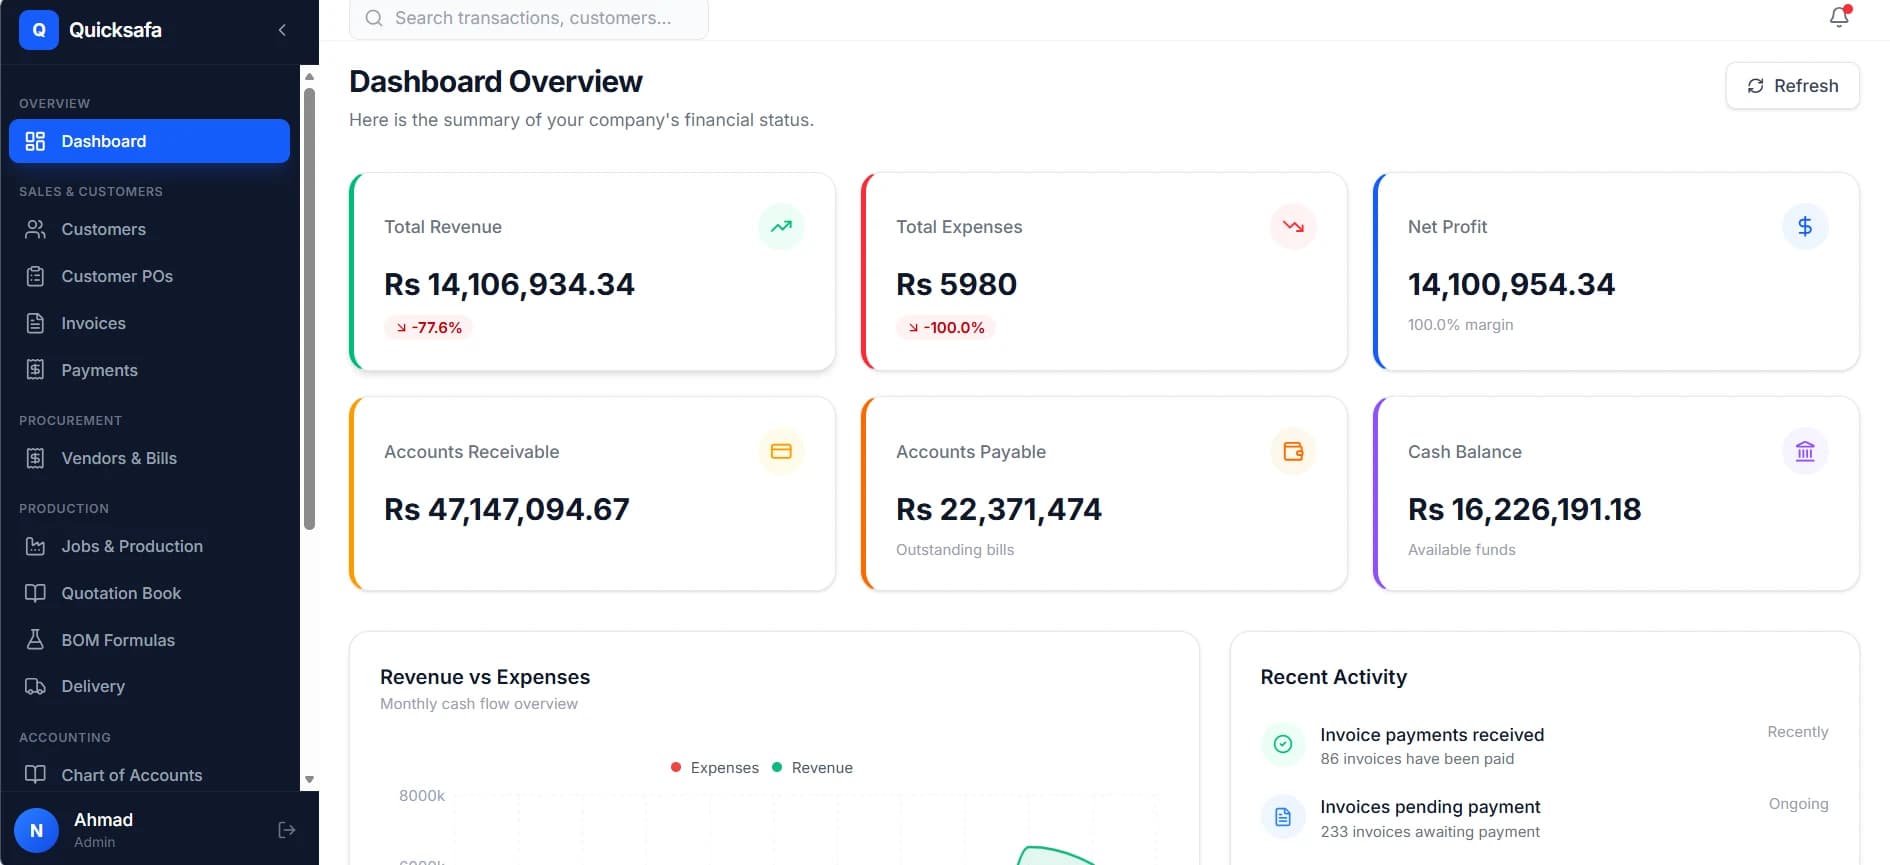Open the Delivery page
This screenshot has height=865, width=1890.
149,686
